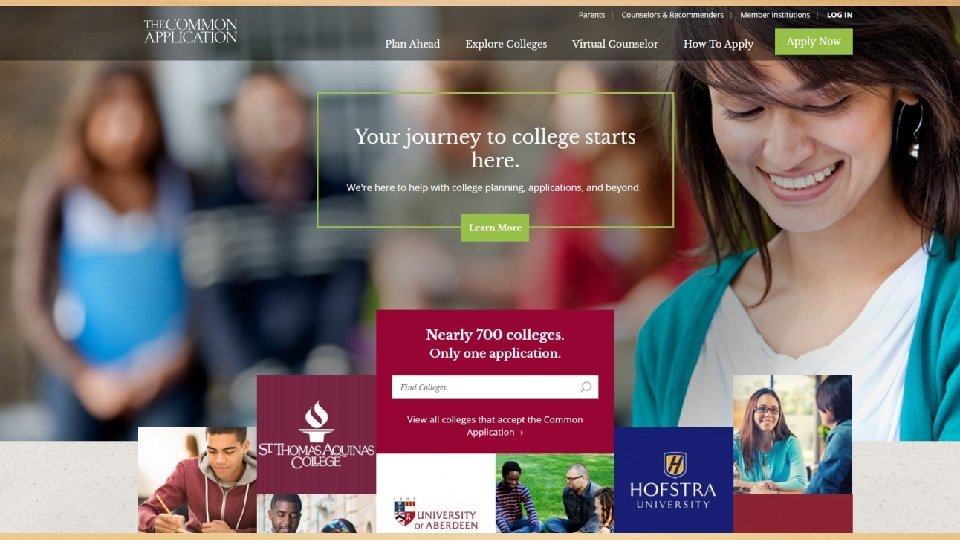Click the Apply Now button

coord(814,42)
